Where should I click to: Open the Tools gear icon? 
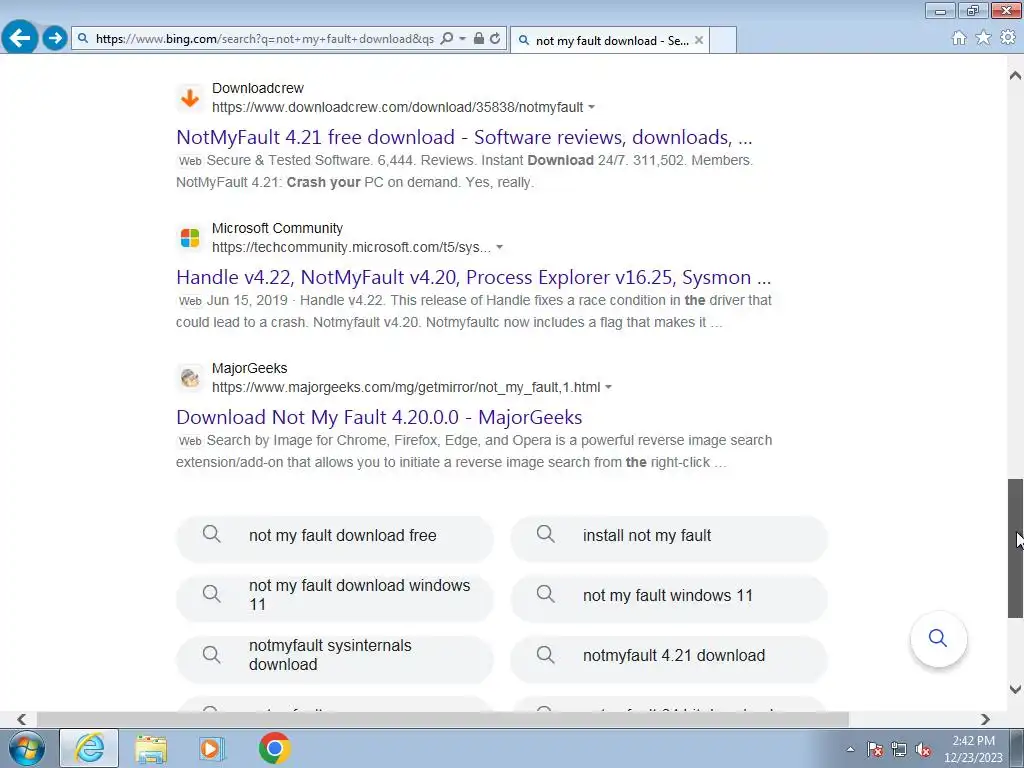[x=1008, y=38]
